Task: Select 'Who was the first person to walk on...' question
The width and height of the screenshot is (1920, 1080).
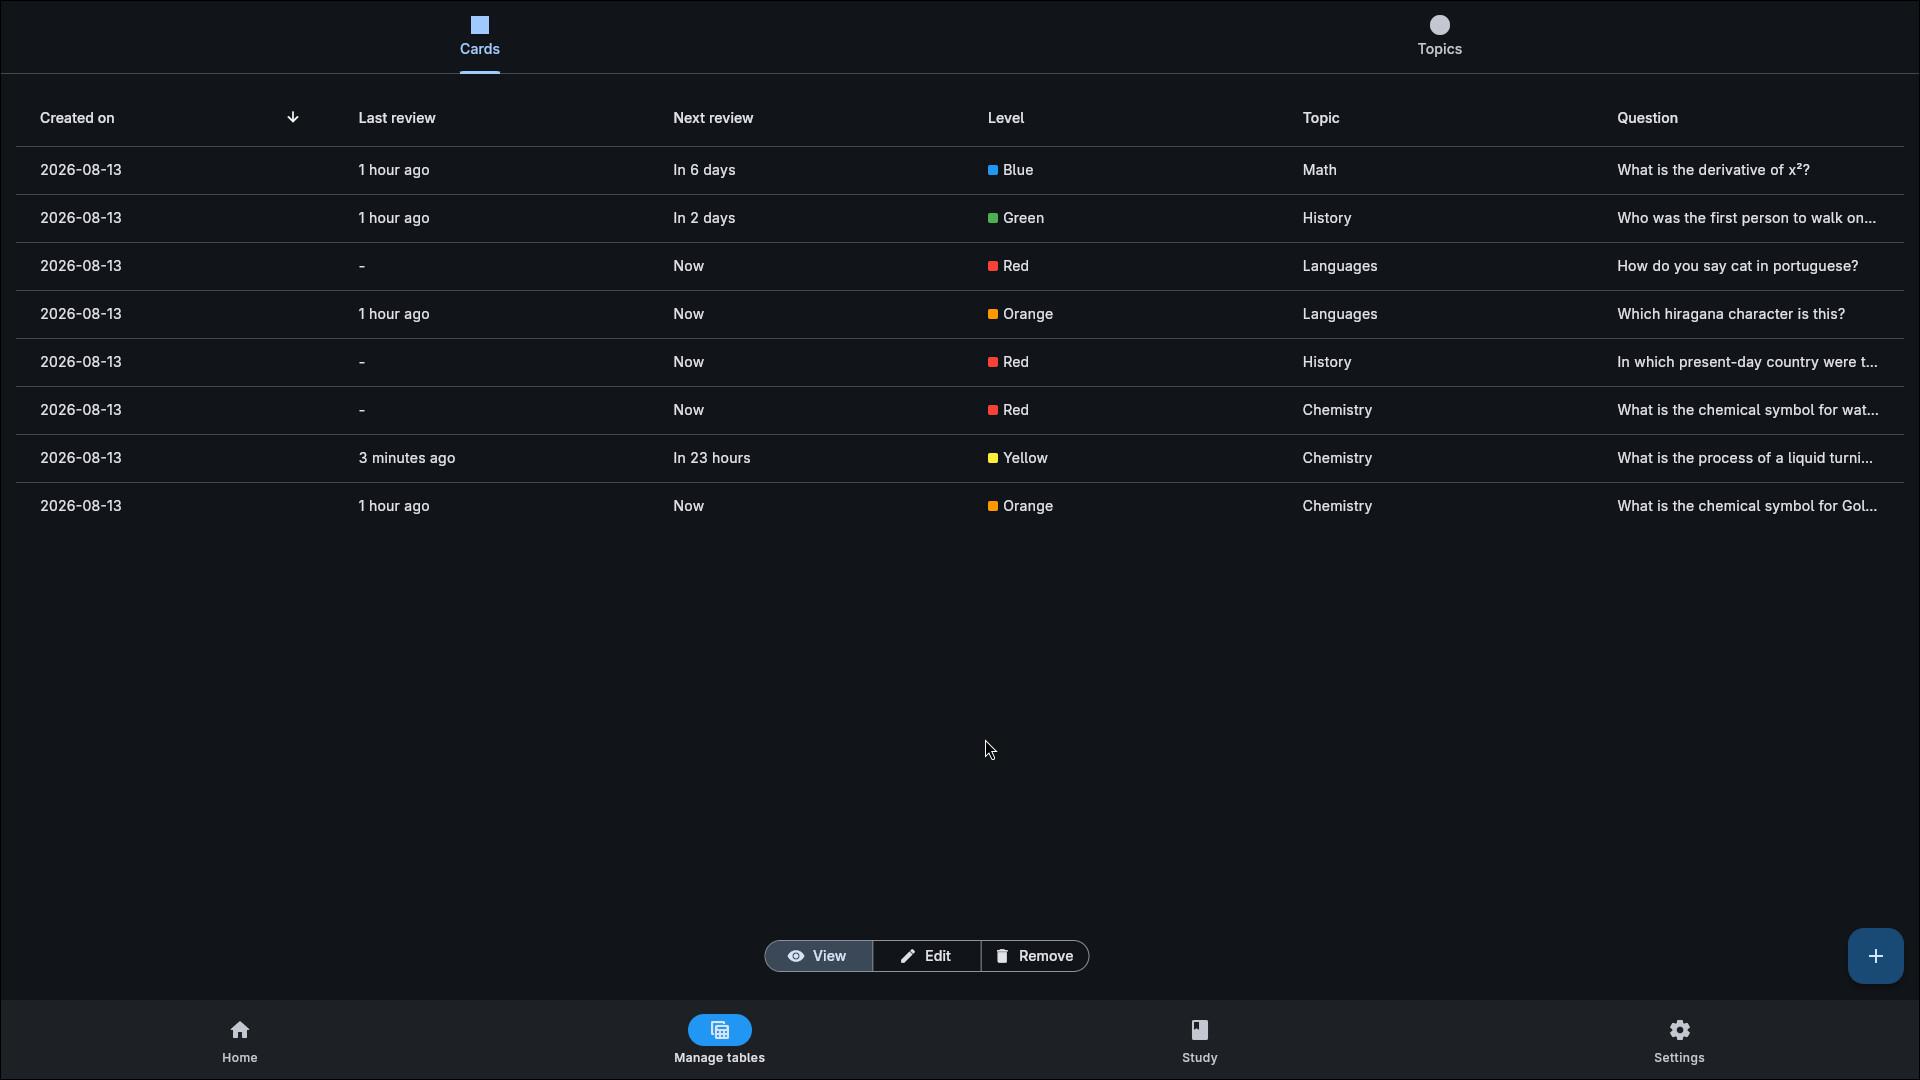Action: (x=1746, y=218)
